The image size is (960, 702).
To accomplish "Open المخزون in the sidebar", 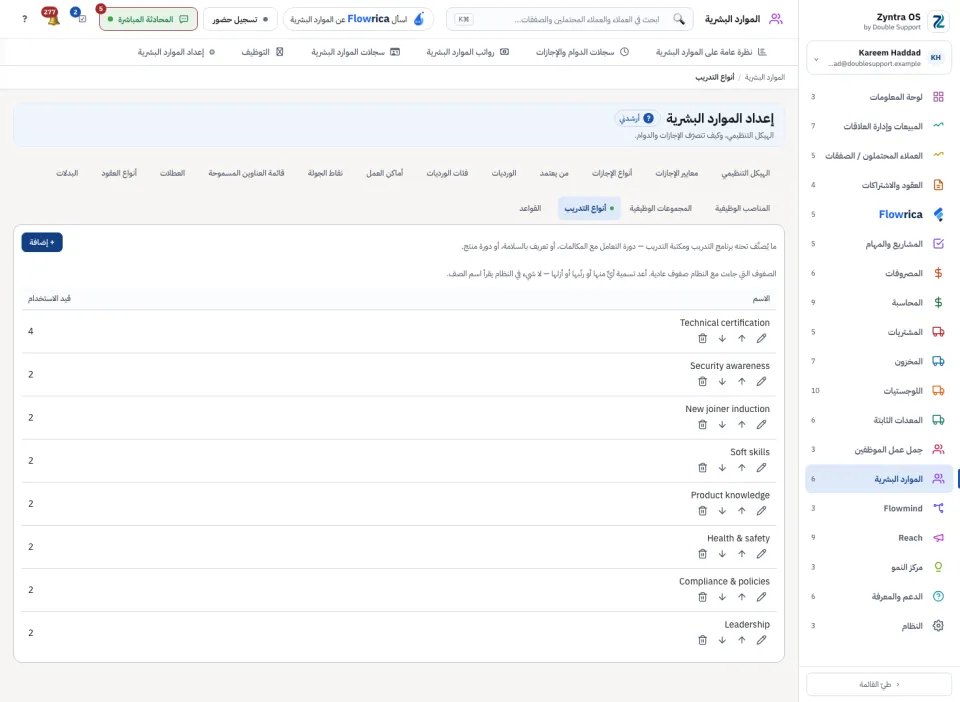I will coord(878,361).
